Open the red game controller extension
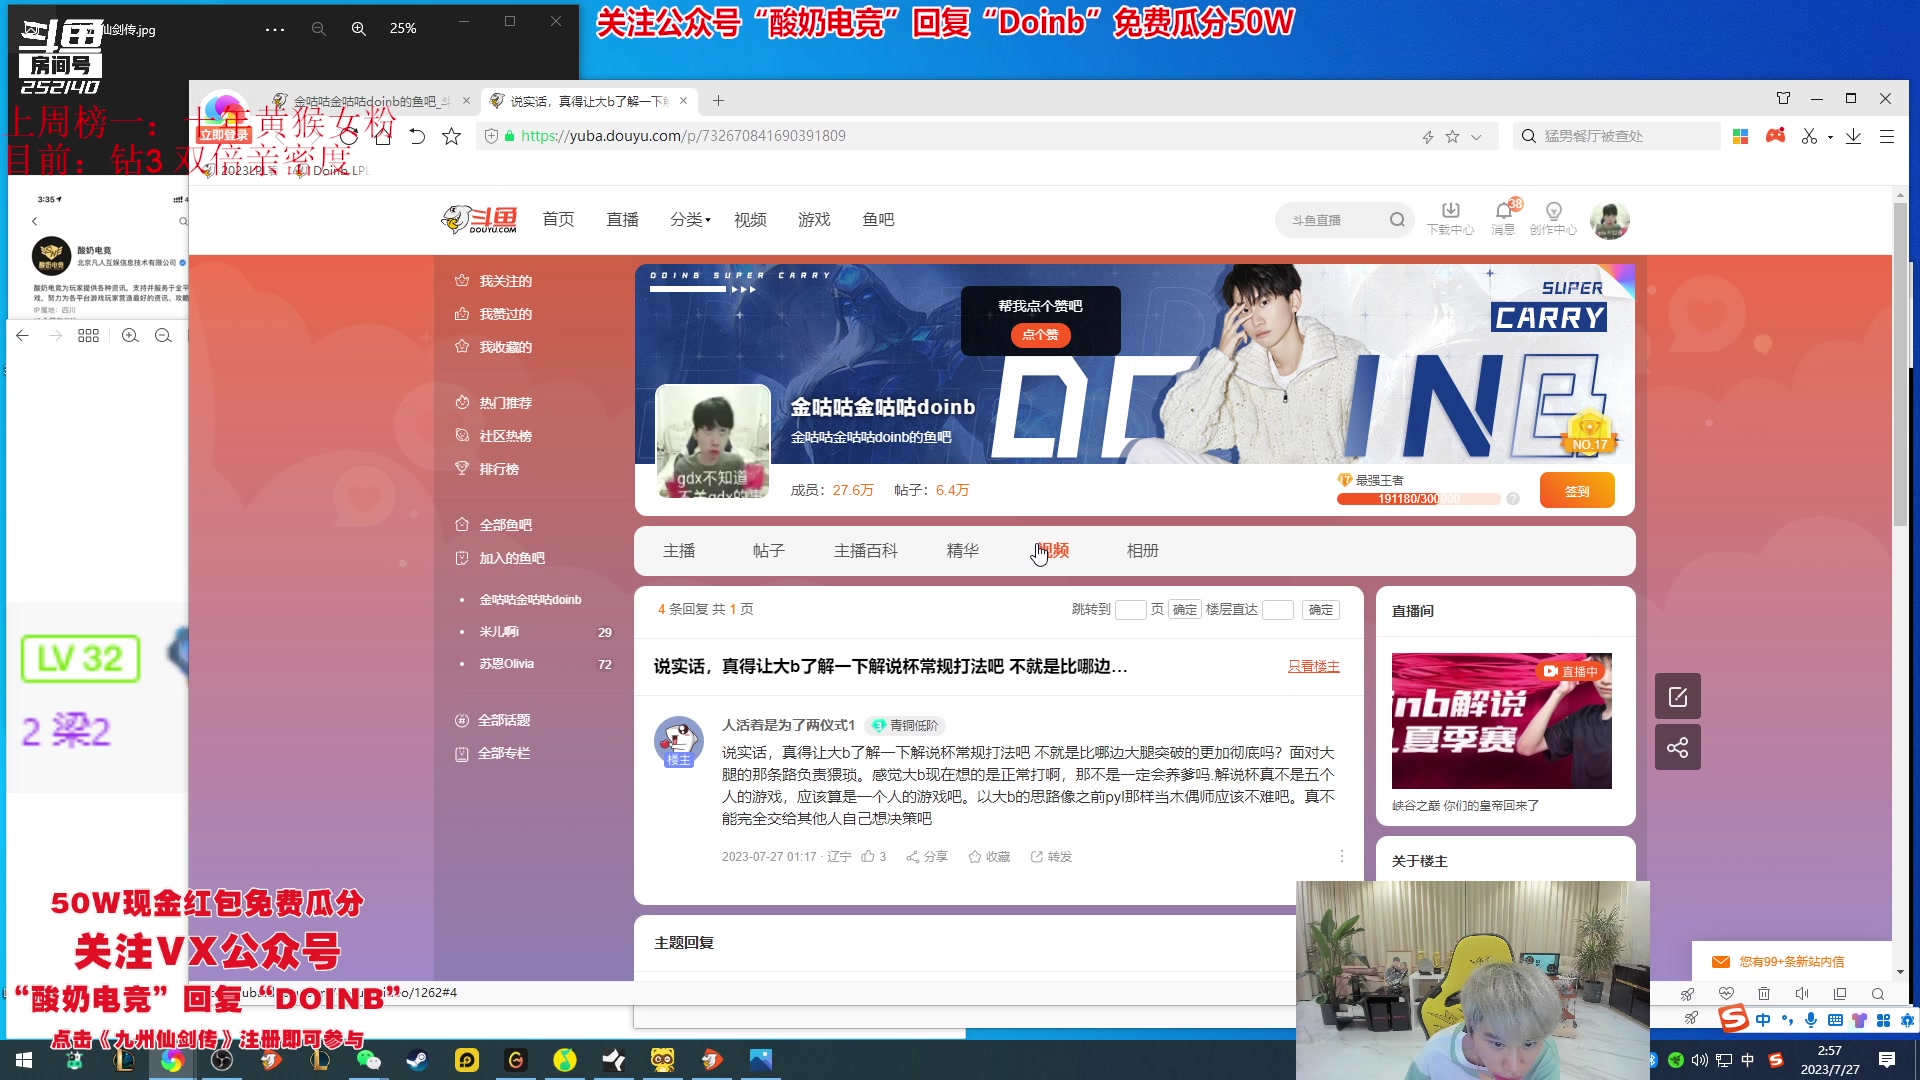1920x1080 pixels. click(x=1775, y=136)
